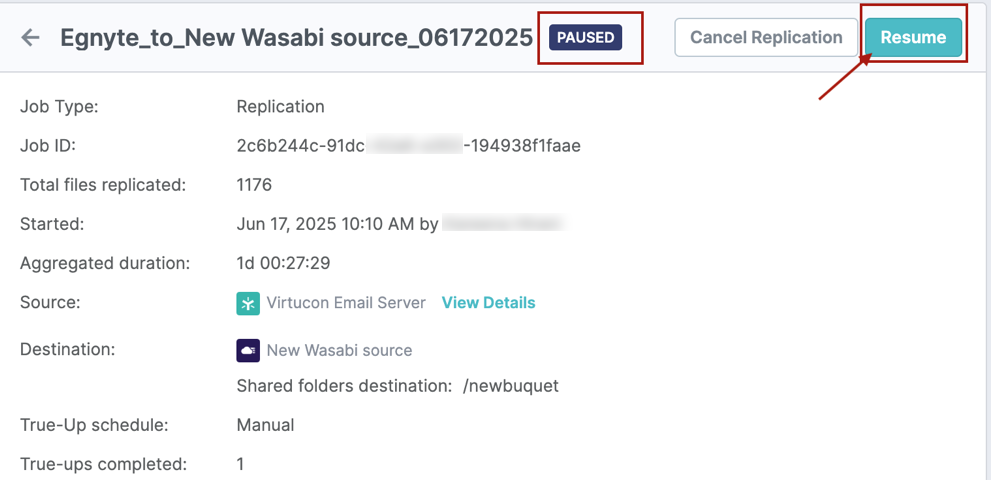Click the Egnyte source icon
991x480 pixels.
(248, 303)
